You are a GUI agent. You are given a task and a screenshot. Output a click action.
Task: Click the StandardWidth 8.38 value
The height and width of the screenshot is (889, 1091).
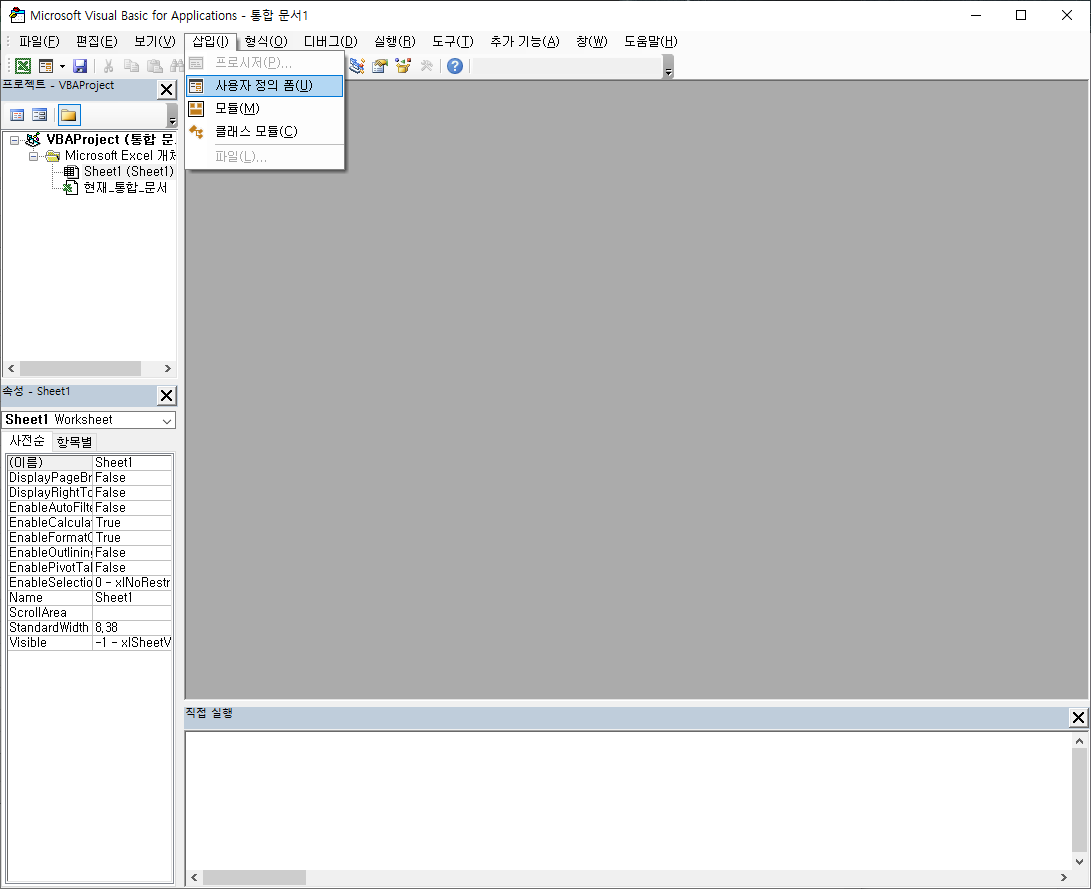pyautogui.click(x=132, y=627)
